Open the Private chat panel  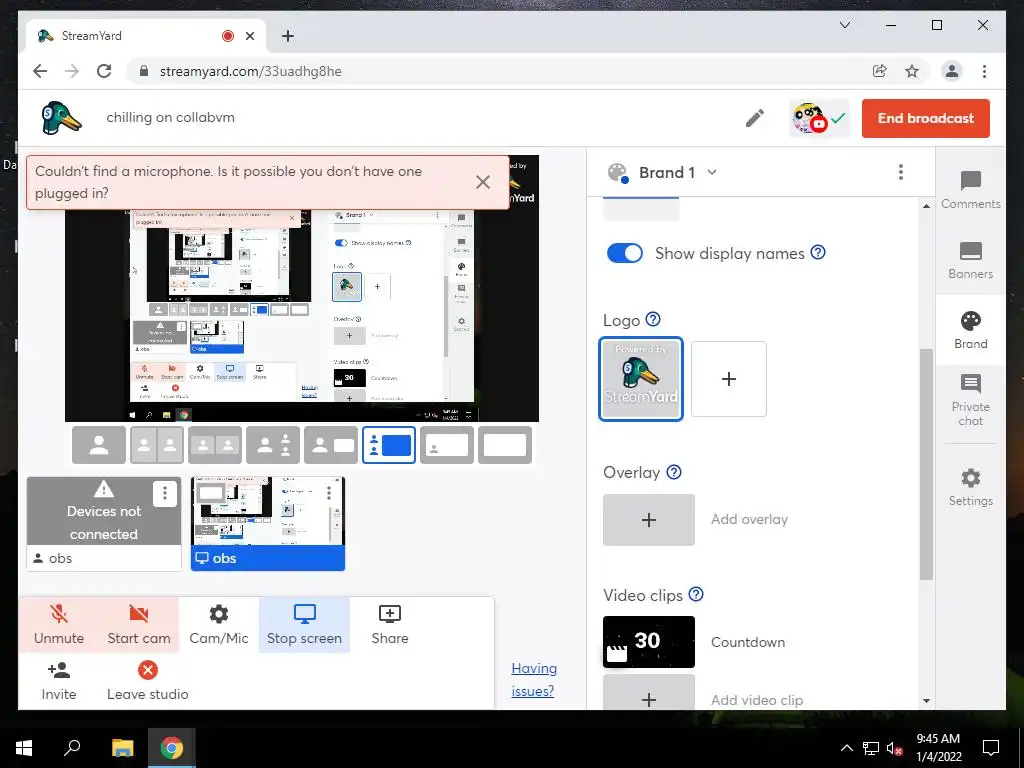(970, 400)
